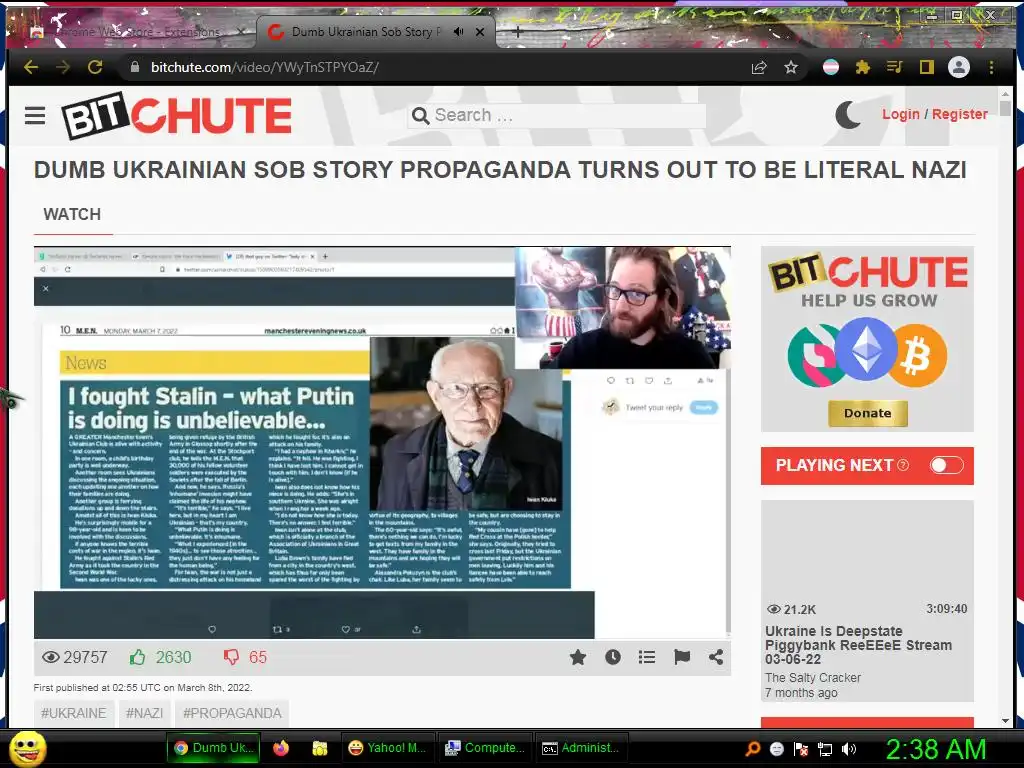The image size is (1024, 768).
Task: Reload the page
Action: (95, 67)
